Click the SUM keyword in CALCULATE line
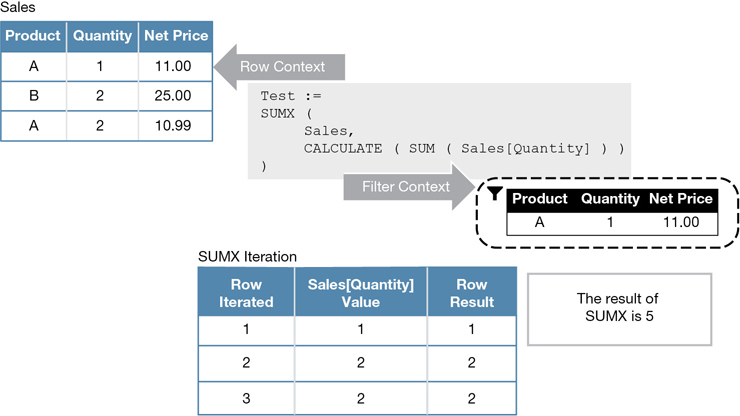The image size is (740, 416). (422, 148)
